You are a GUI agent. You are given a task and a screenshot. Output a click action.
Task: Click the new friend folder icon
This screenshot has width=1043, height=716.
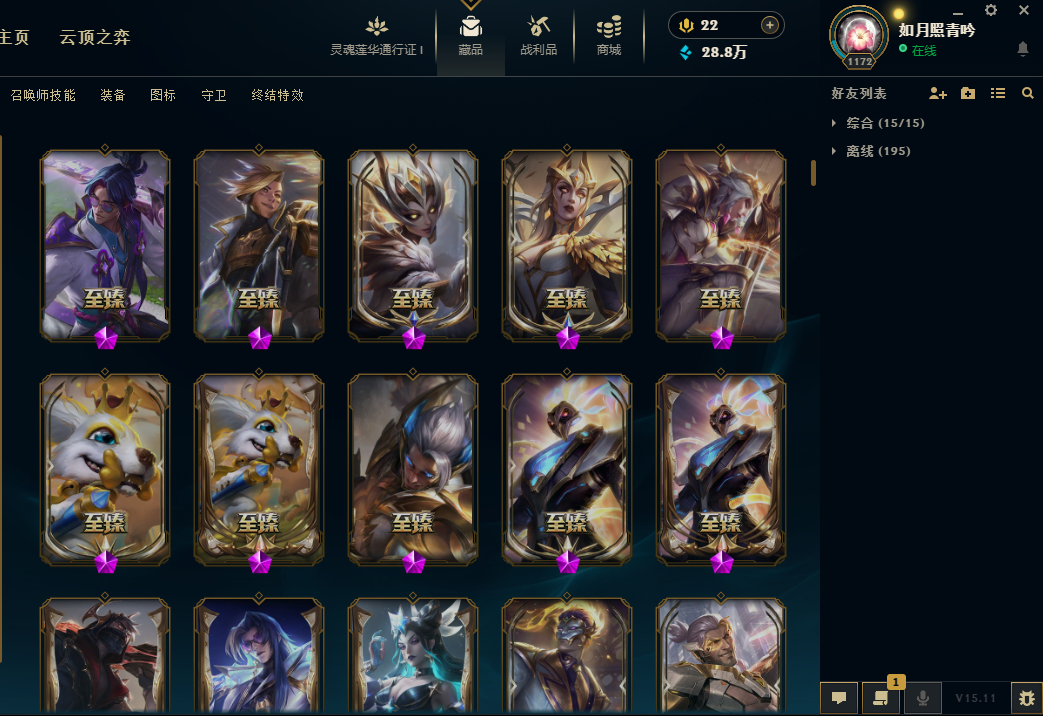[x=968, y=93]
